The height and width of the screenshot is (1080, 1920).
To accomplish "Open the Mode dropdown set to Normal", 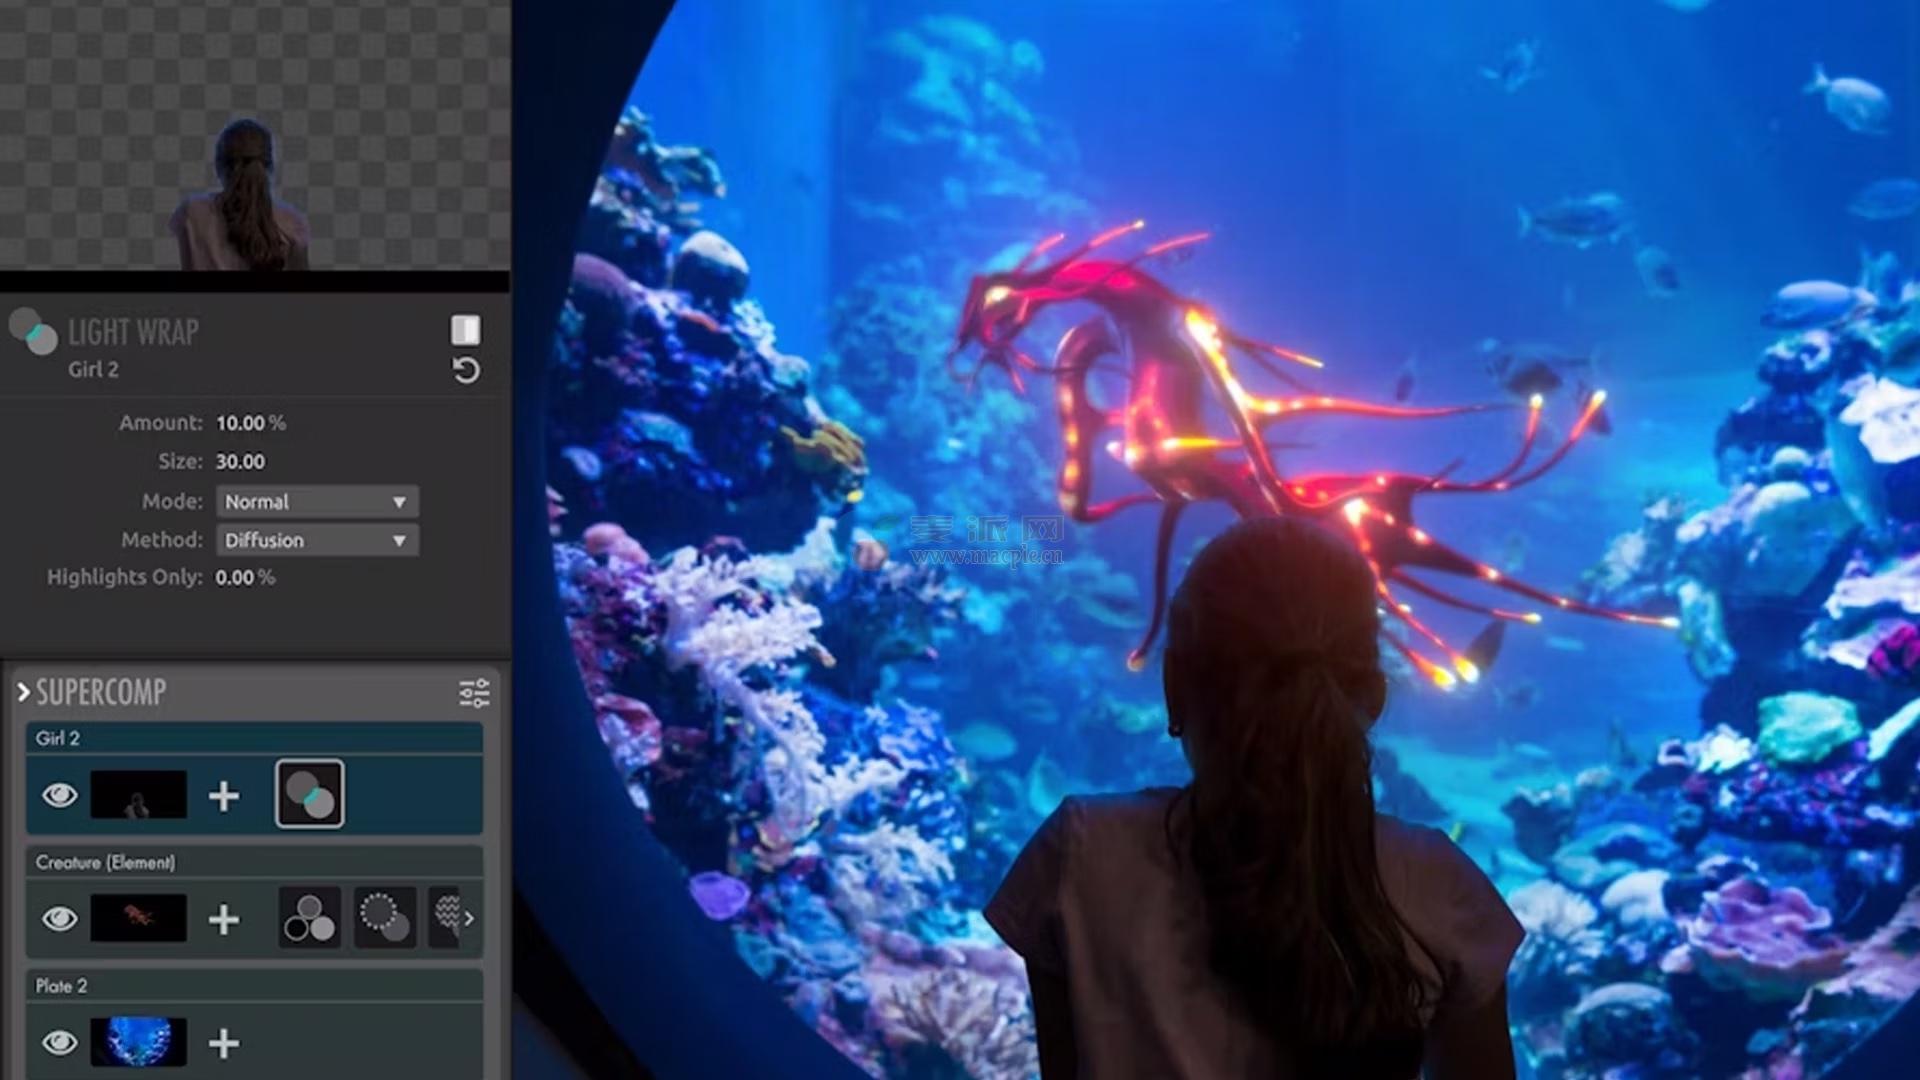I will pos(317,502).
